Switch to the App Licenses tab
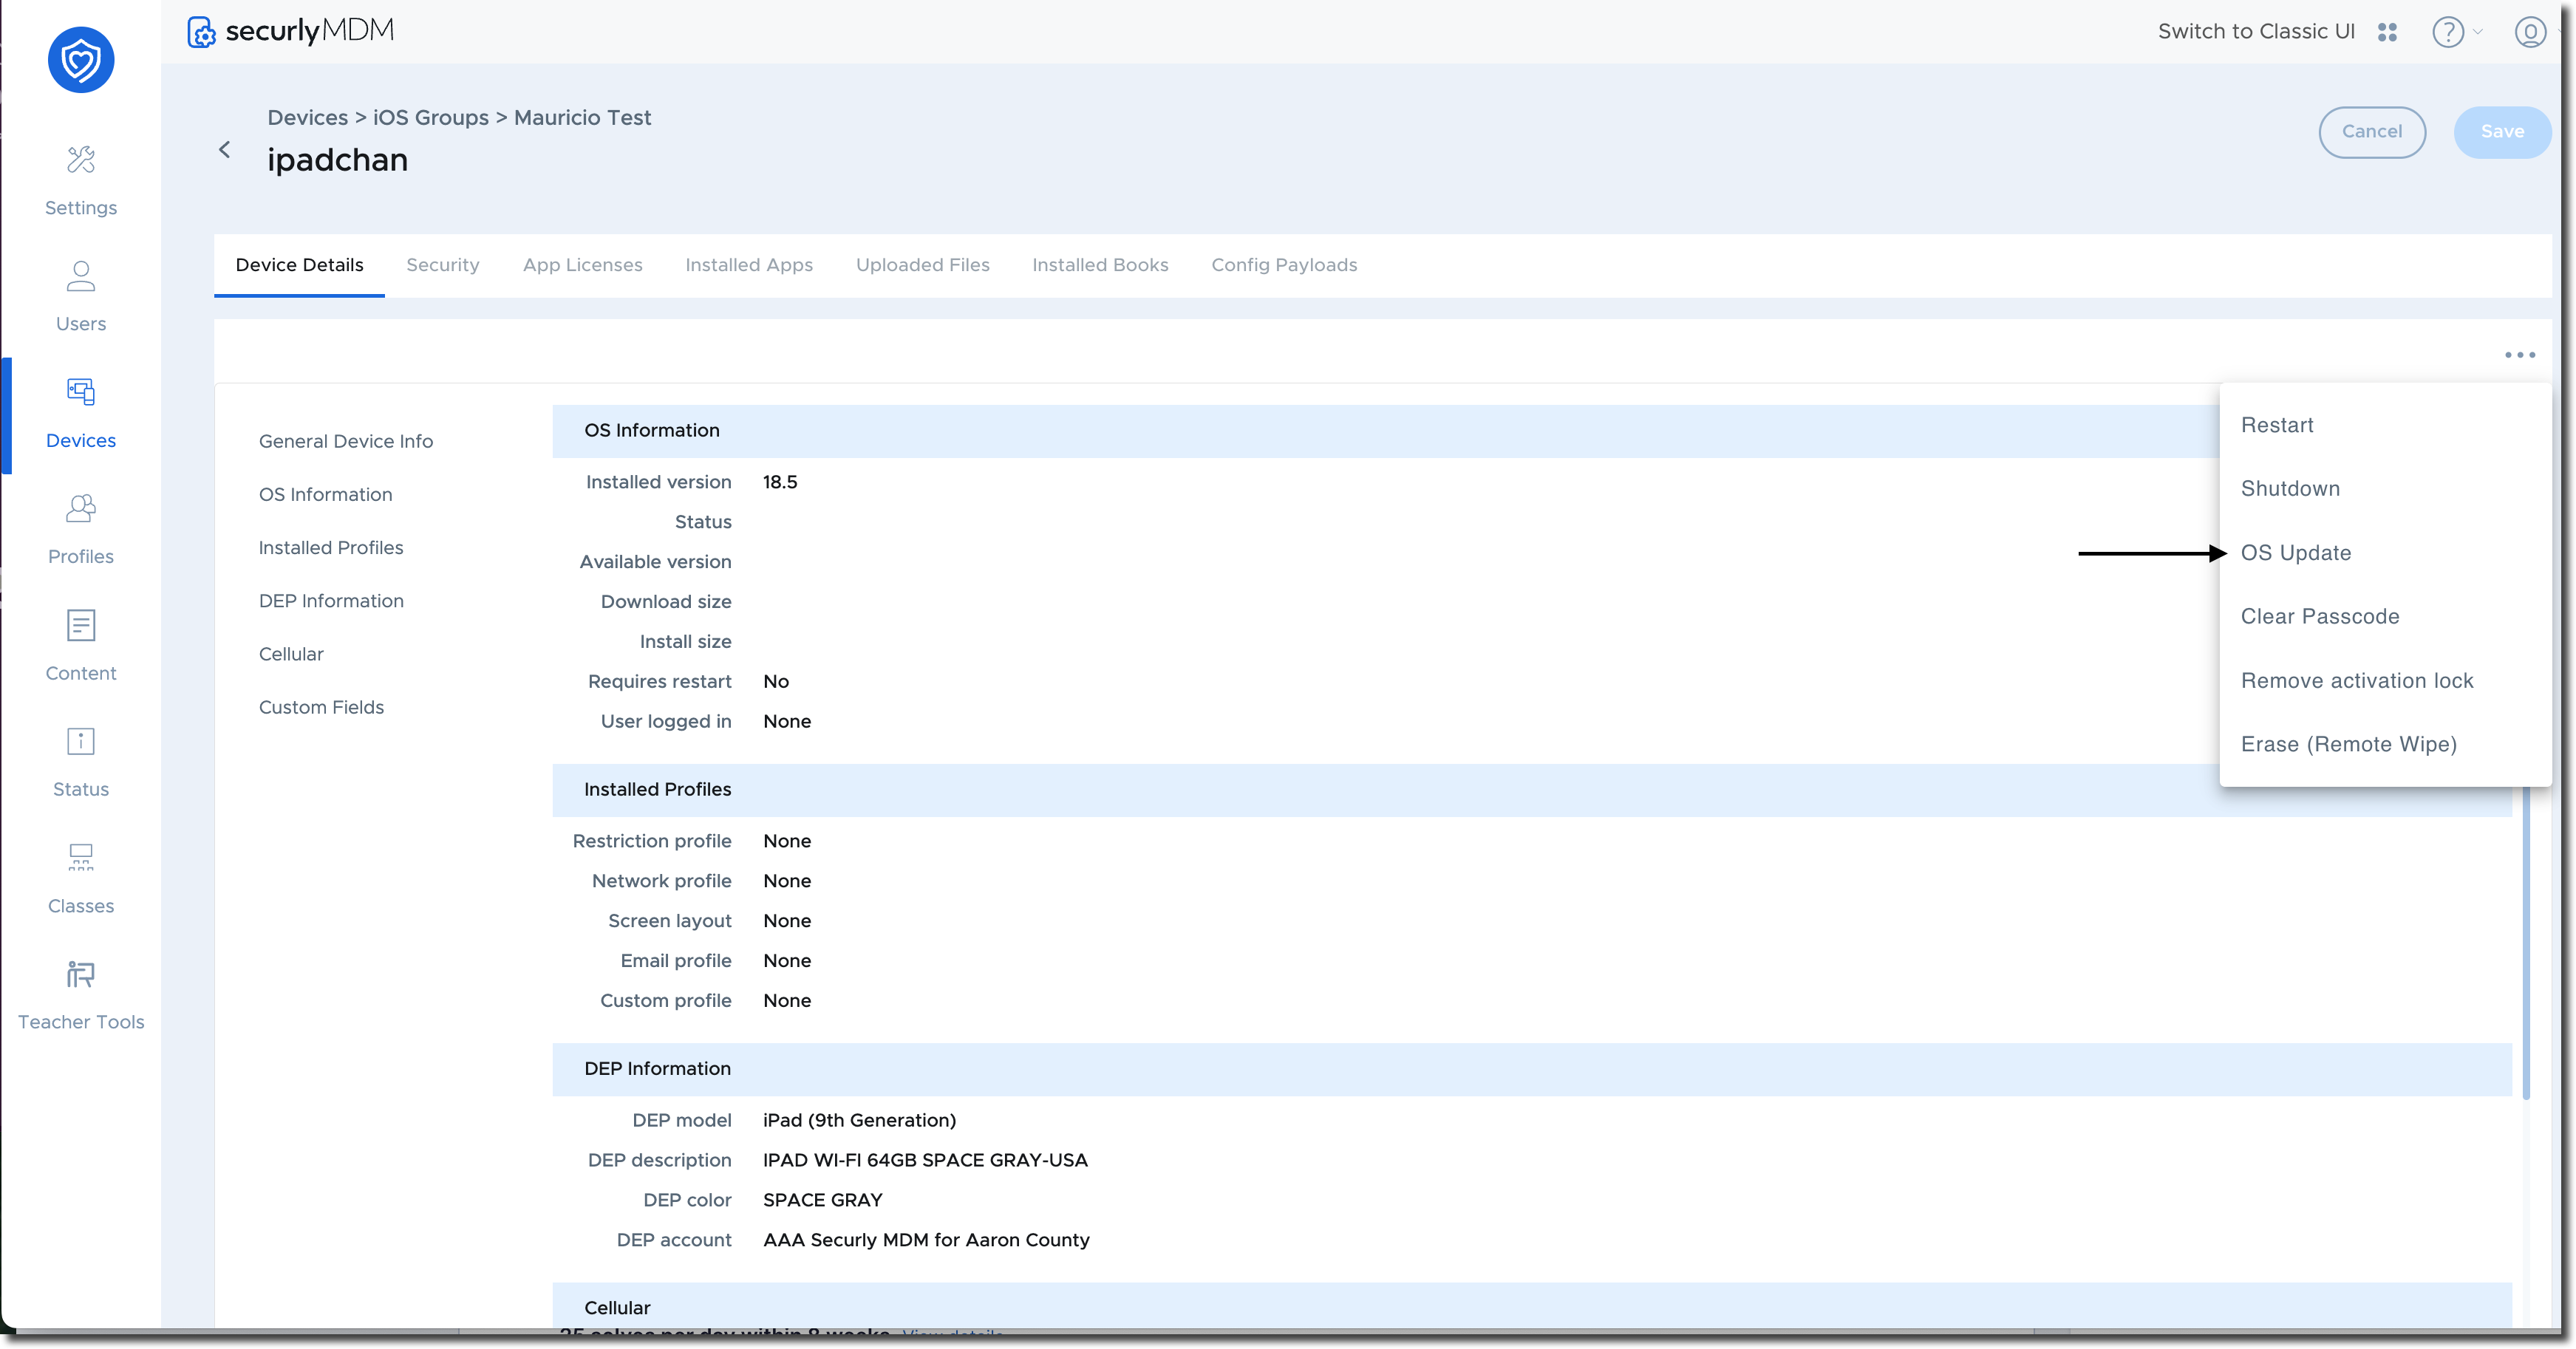The width and height of the screenshot is (2576, 1349). [582, 265]
